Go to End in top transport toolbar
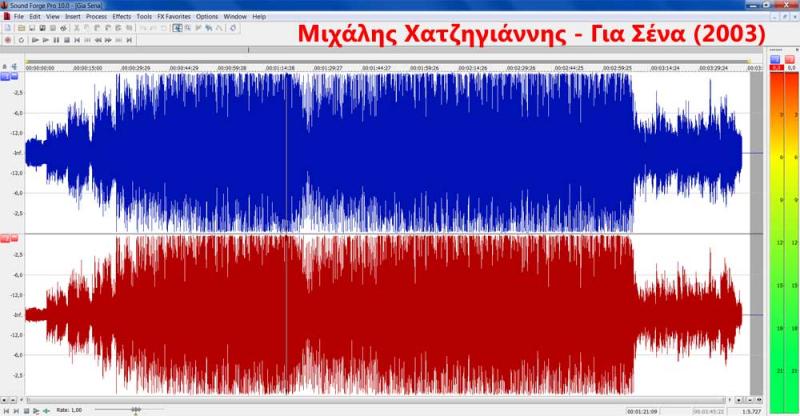800x416 pixels. tap(129, 40)
